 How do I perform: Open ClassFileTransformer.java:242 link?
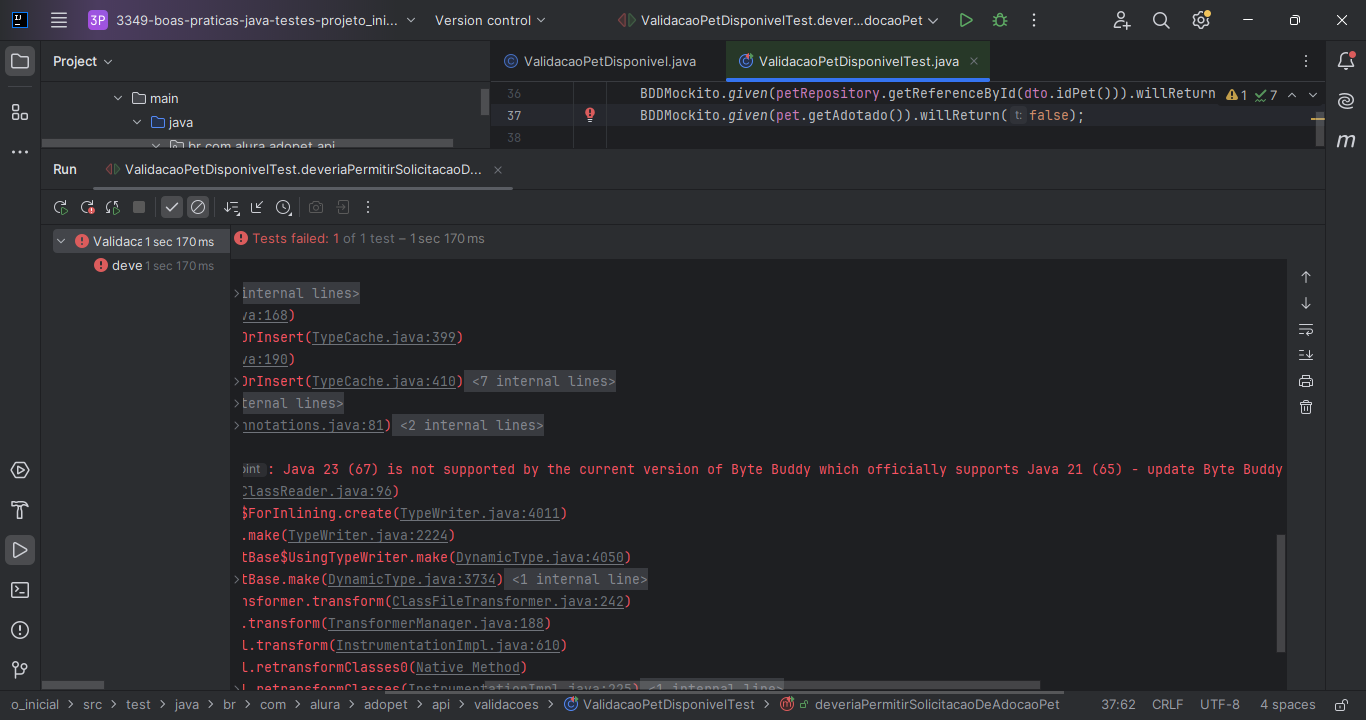coord(508,601)
